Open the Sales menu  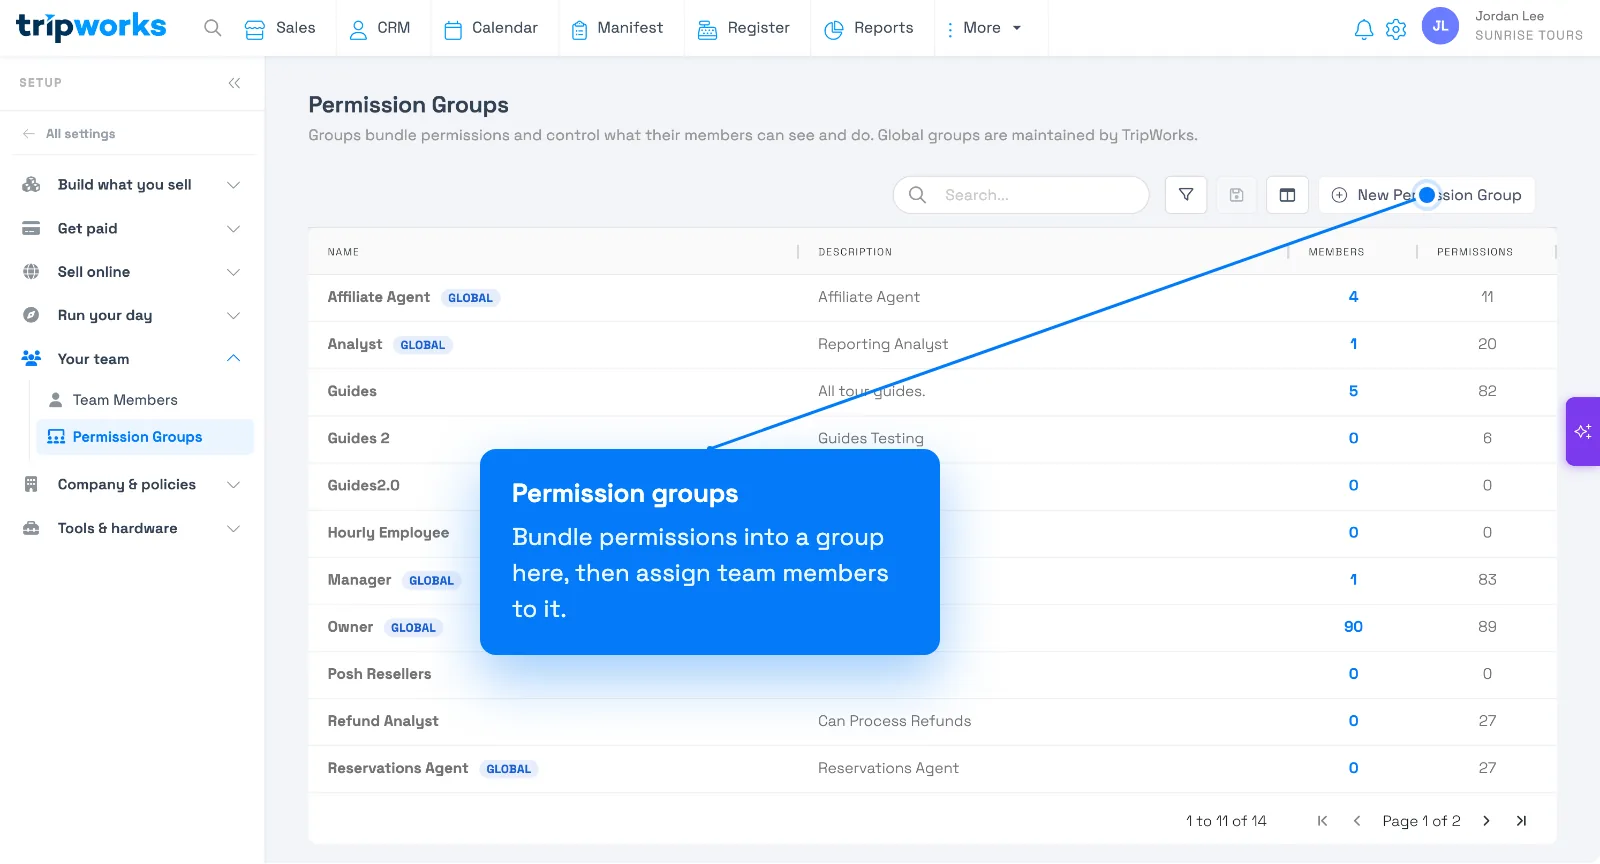[280, 28]
